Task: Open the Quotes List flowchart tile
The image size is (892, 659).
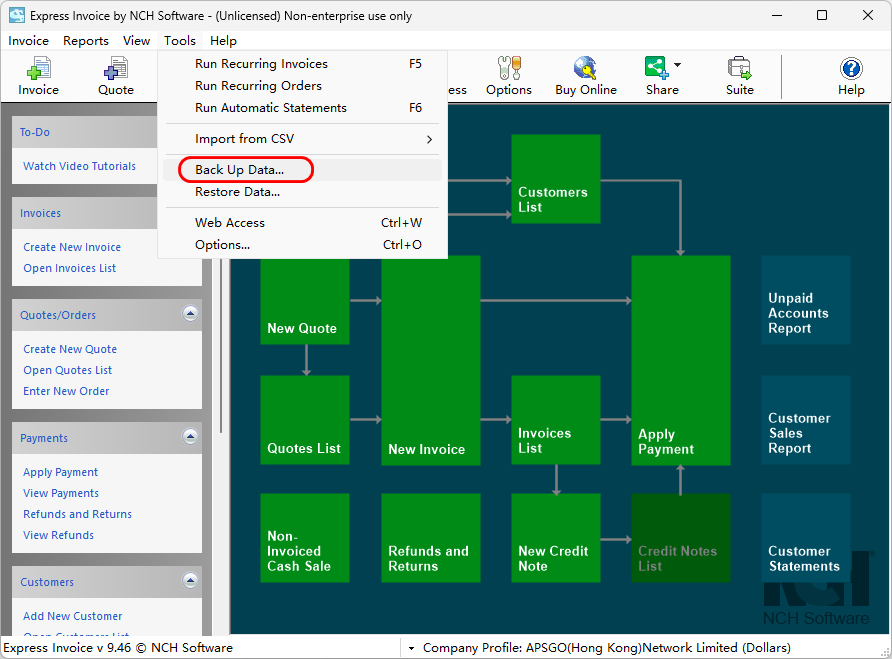Action: [305, 420]
